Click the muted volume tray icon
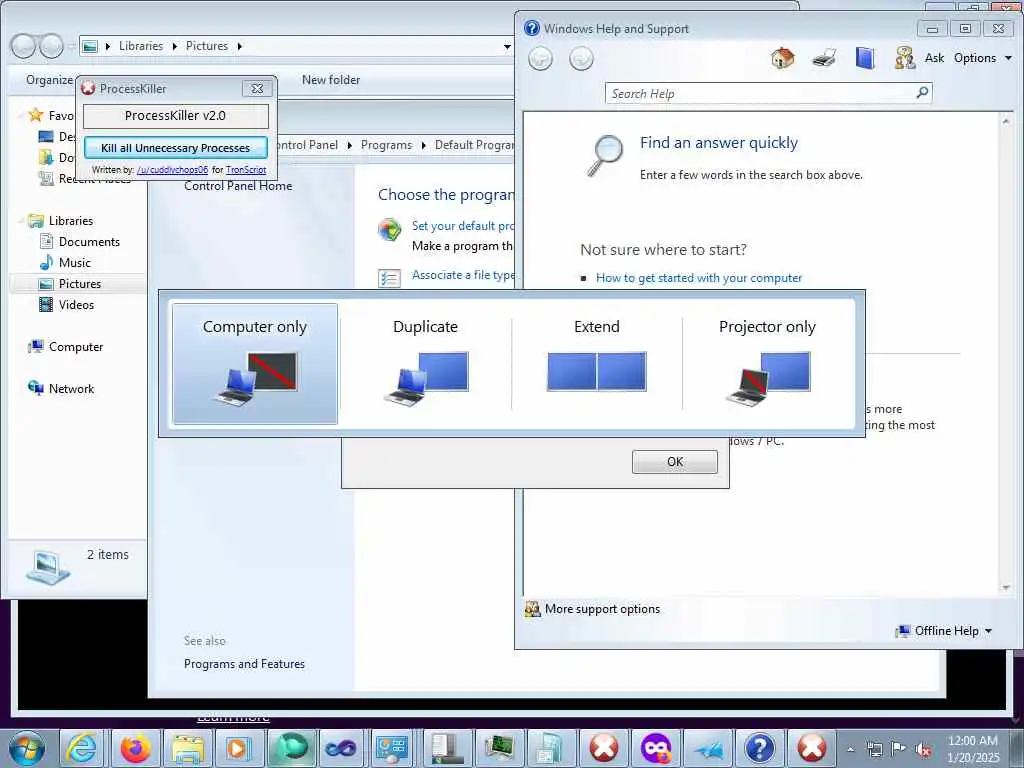1024x768 pixels. click(923, 750)
